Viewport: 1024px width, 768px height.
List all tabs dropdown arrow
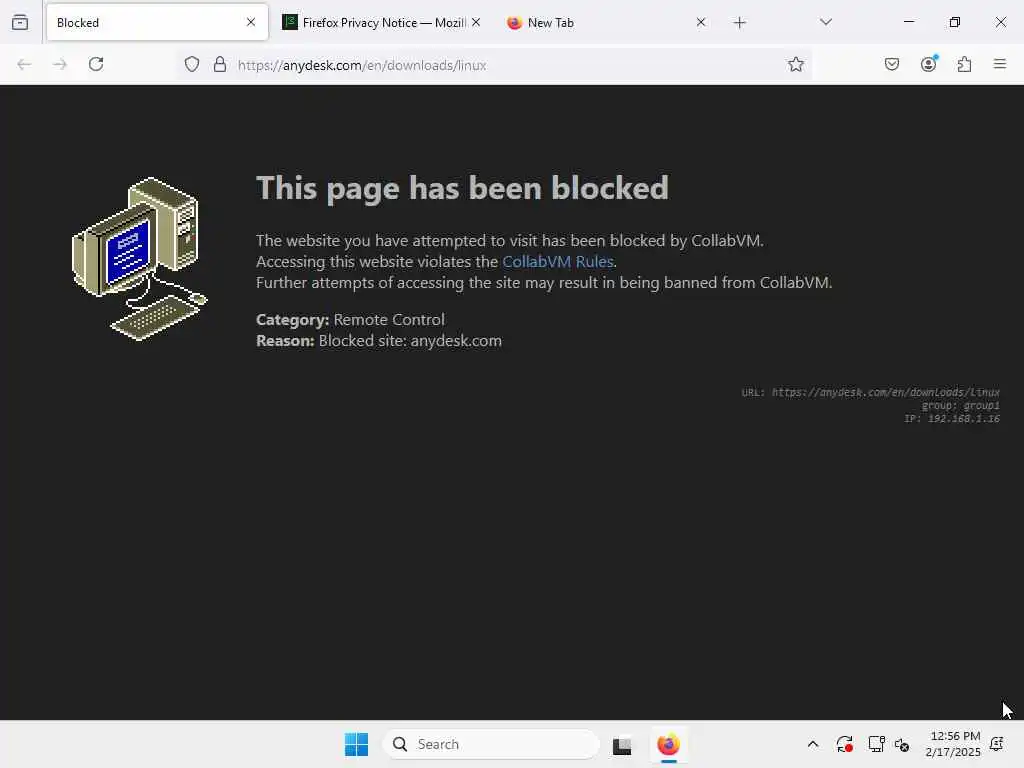tap(826, 22)
